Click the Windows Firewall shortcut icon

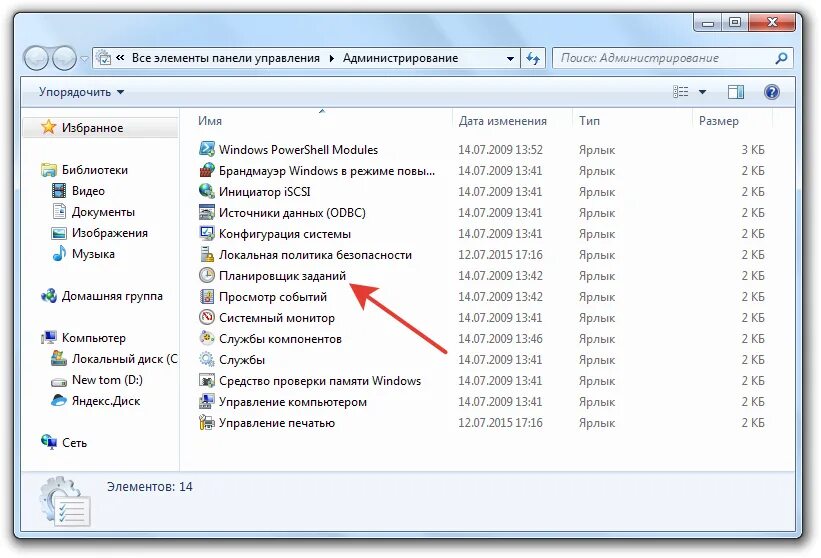point(207,170)
